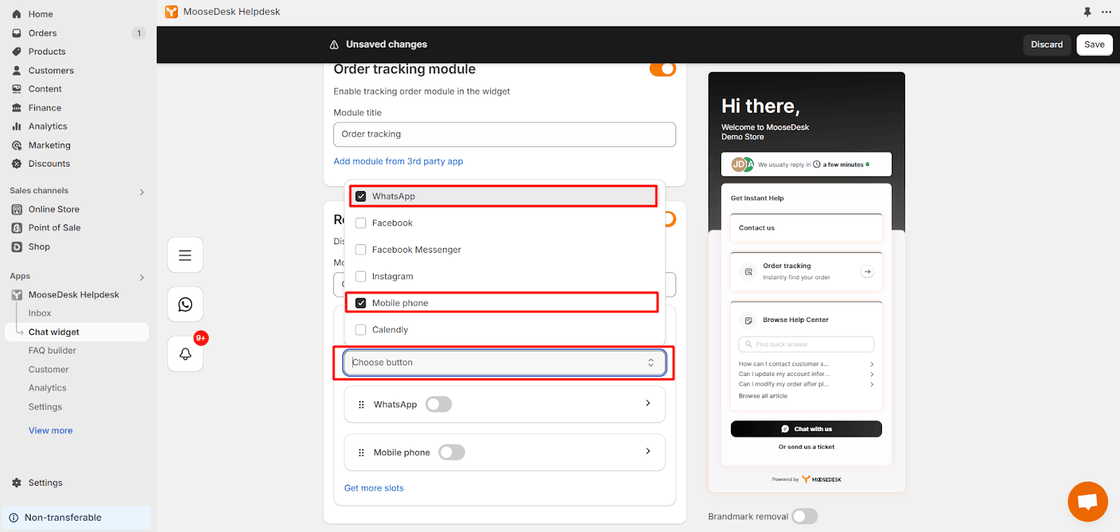Click the Products tag icon

pos(16,51)
